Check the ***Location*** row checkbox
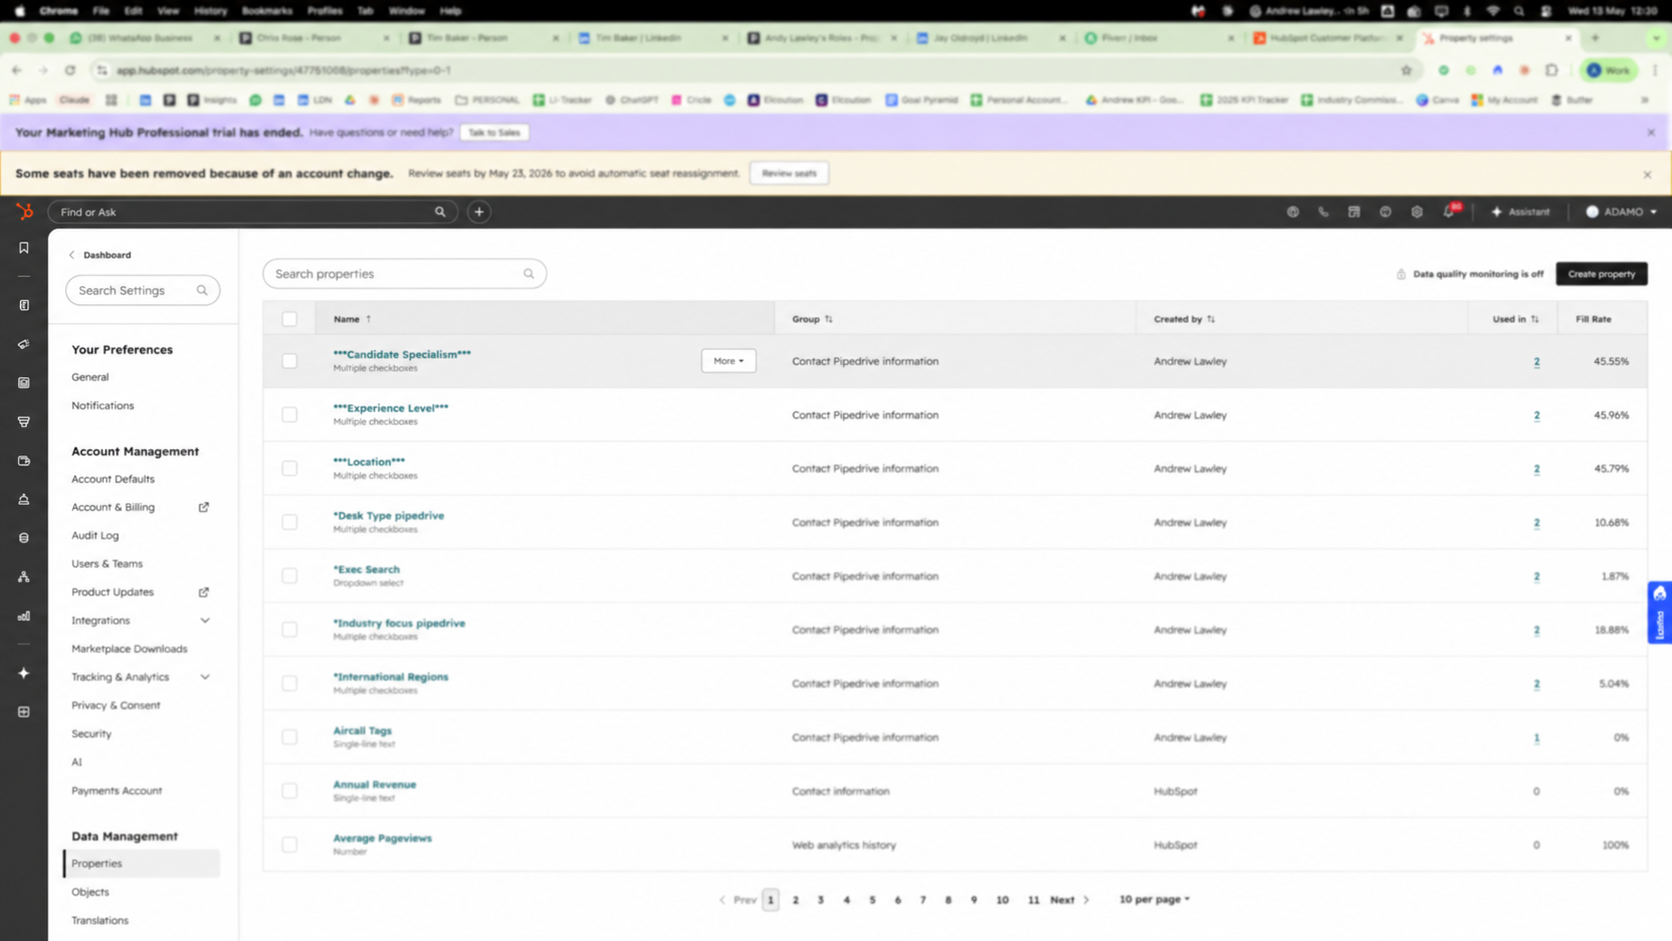Image resolution: width=1672 pixels, height=941 pixels. pyautogui.click(x=289, y=468)
